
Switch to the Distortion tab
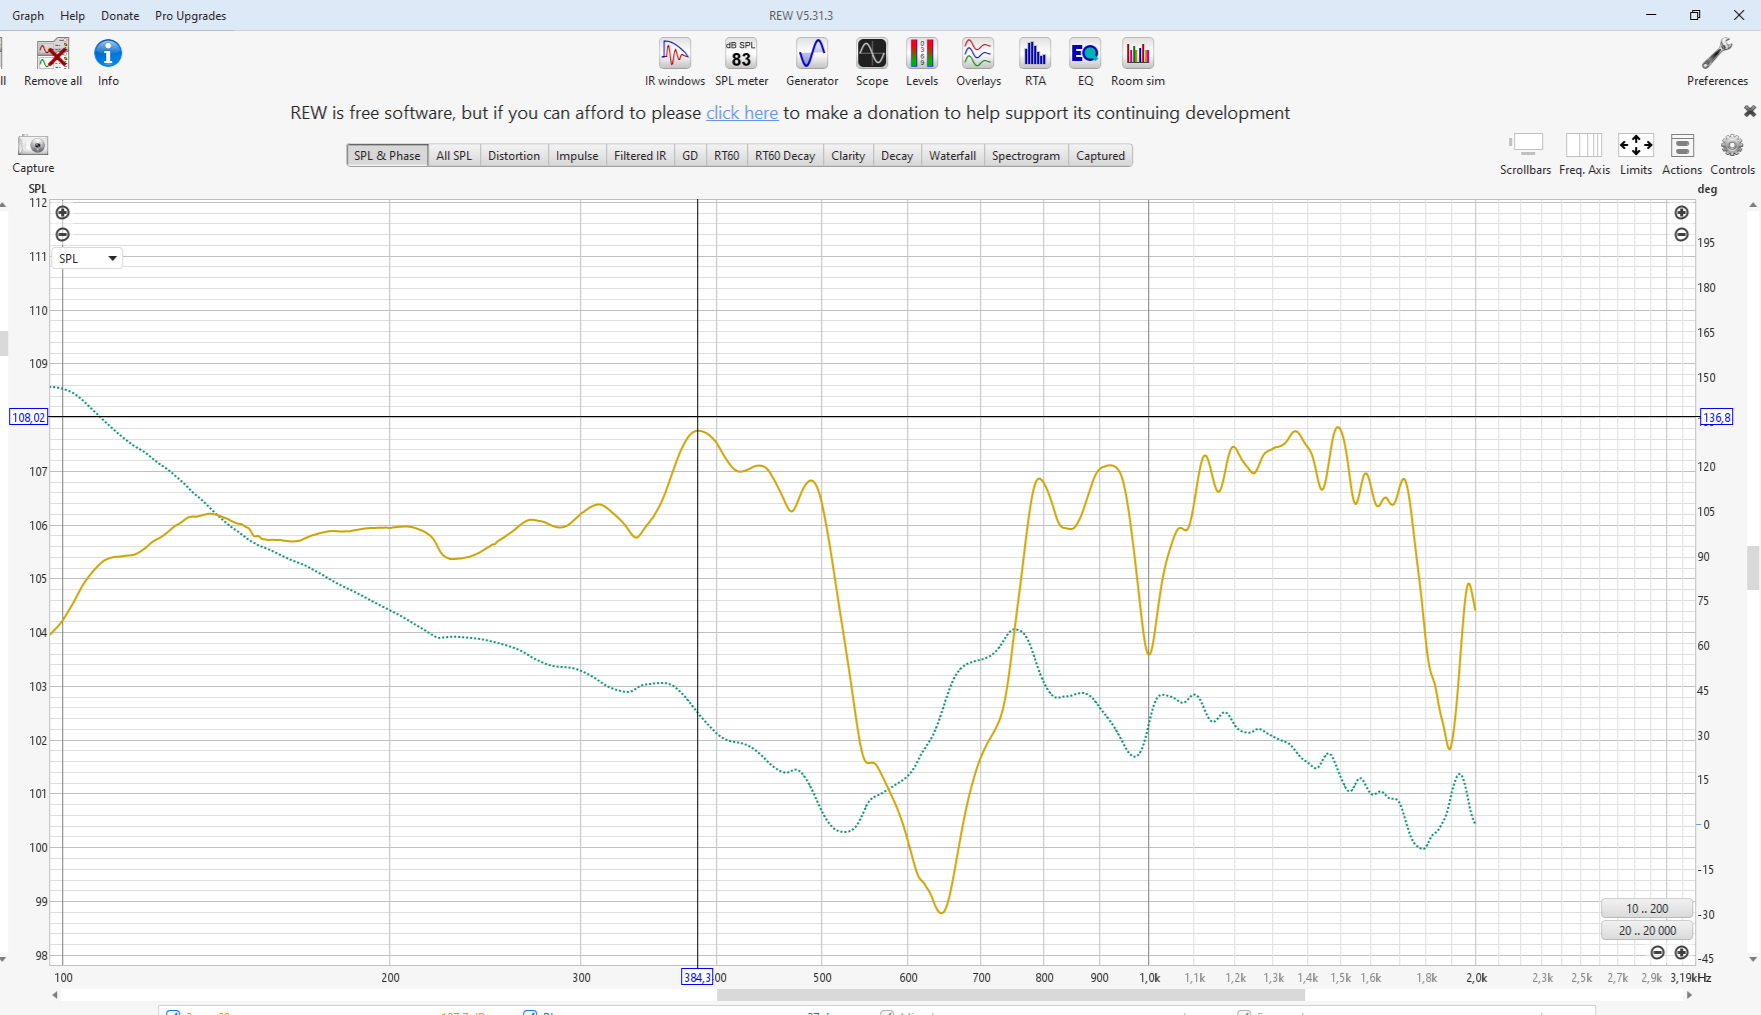pyautogui.click(x=514, y=156)
